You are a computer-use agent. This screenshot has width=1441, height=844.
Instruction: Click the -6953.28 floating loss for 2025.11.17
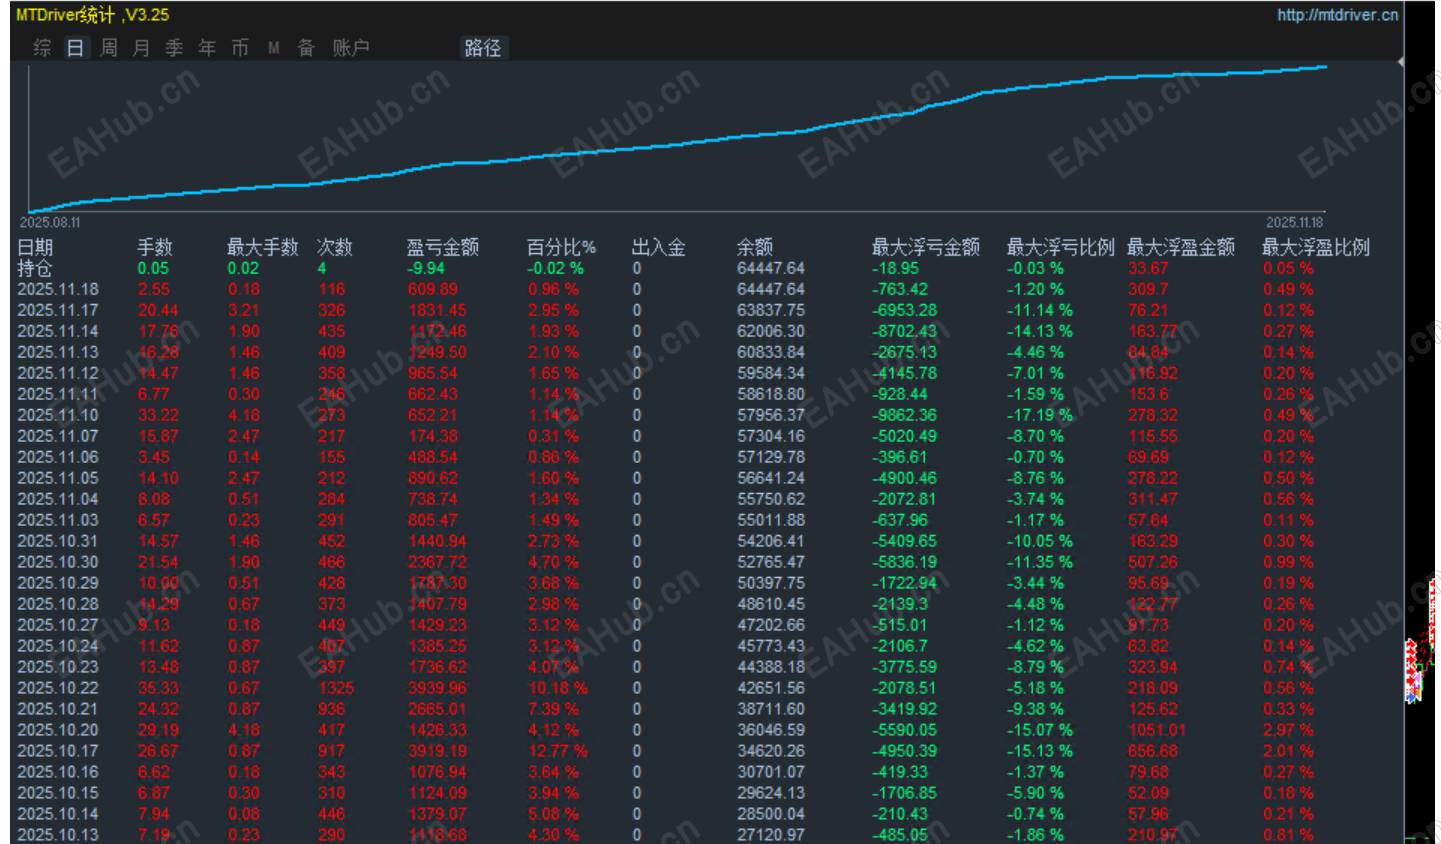(x=905, y=310)
